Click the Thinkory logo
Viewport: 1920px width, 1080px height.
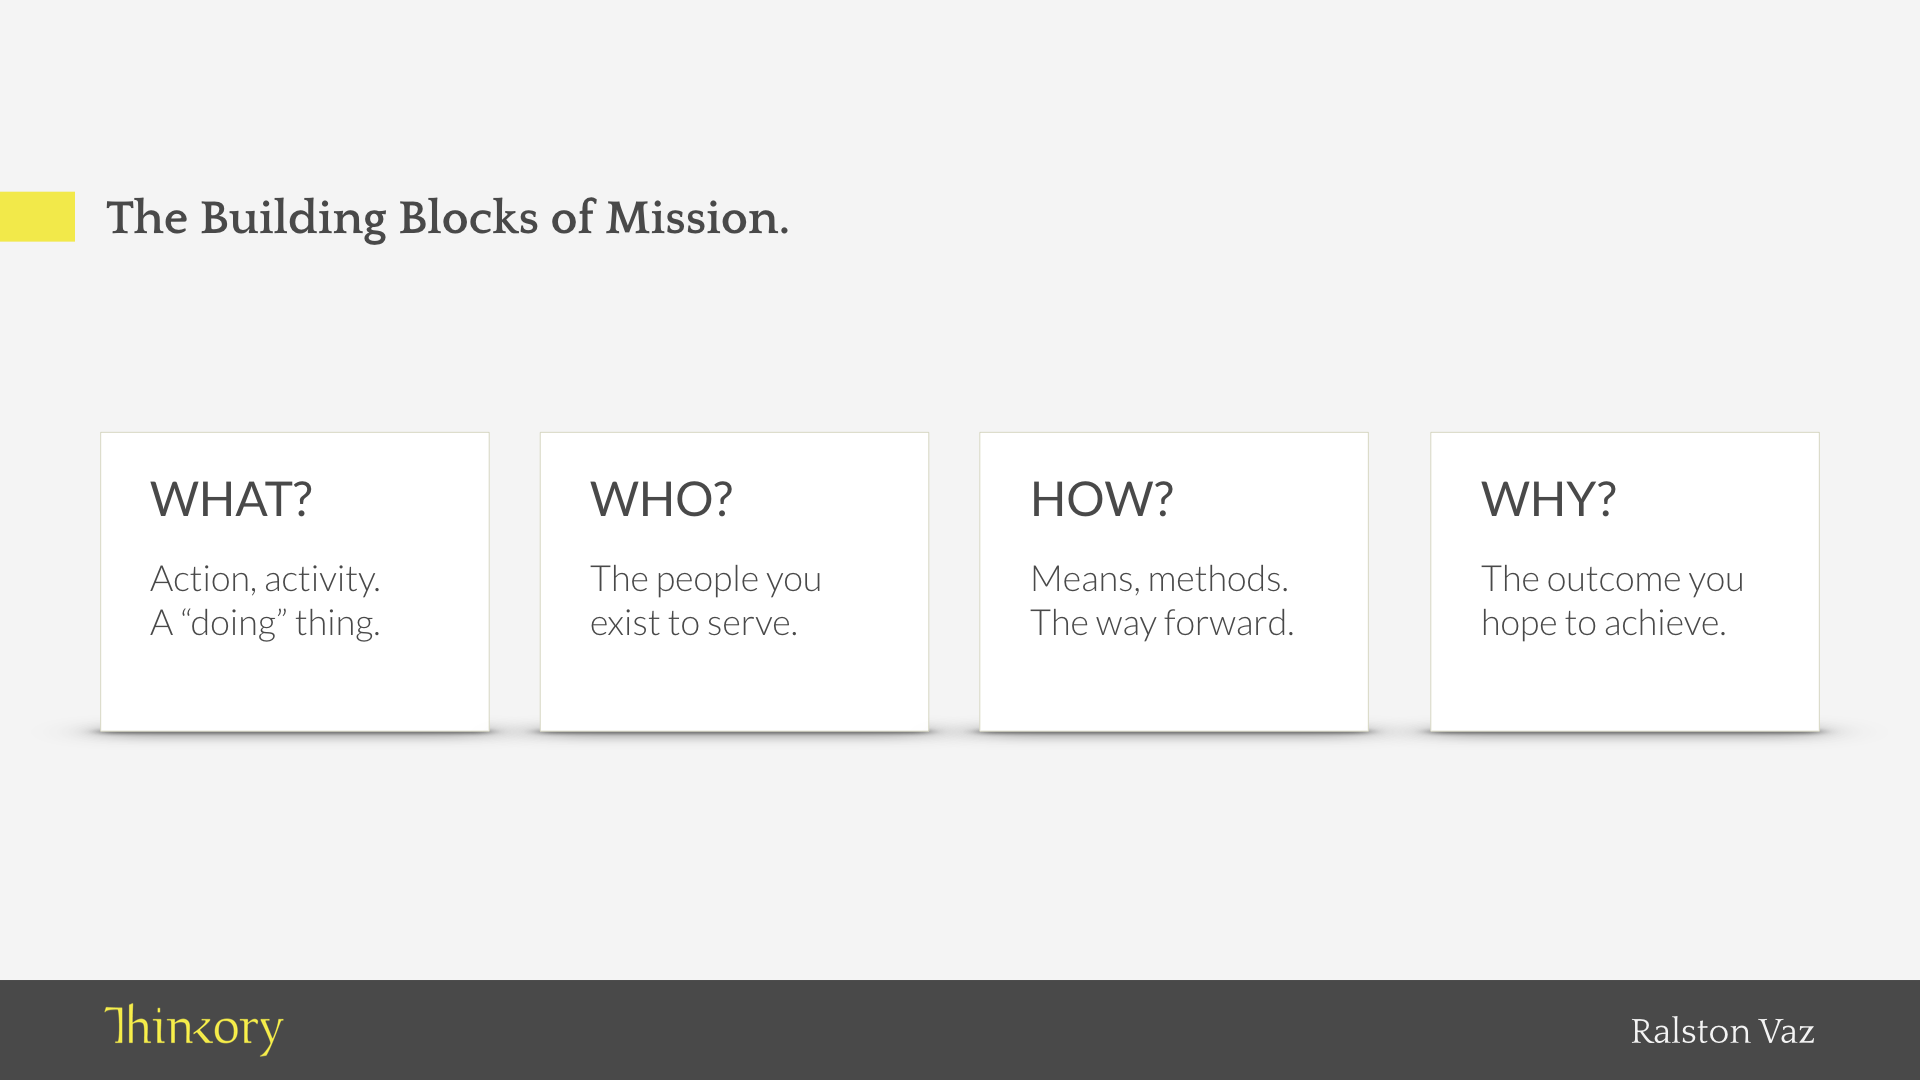tap(193, 1029)
